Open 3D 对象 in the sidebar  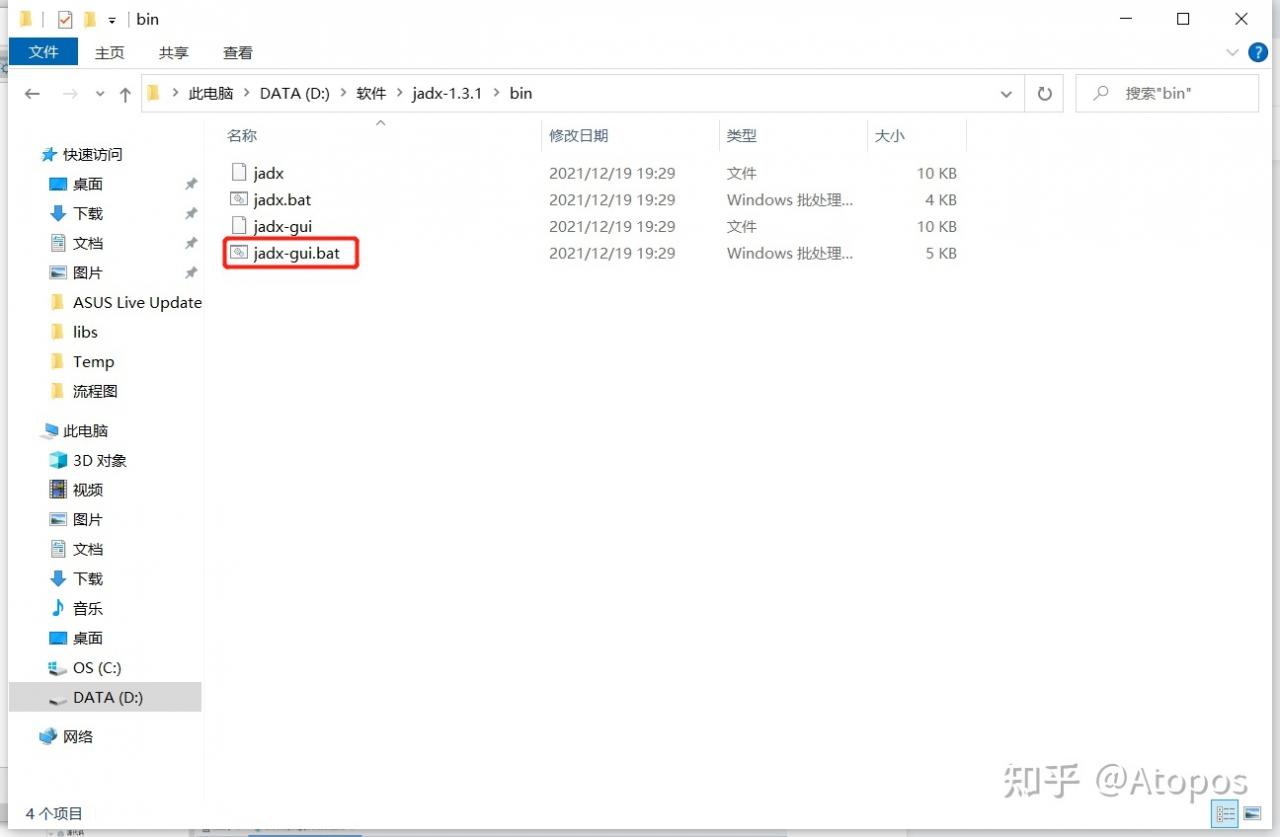tap(100, 461)
